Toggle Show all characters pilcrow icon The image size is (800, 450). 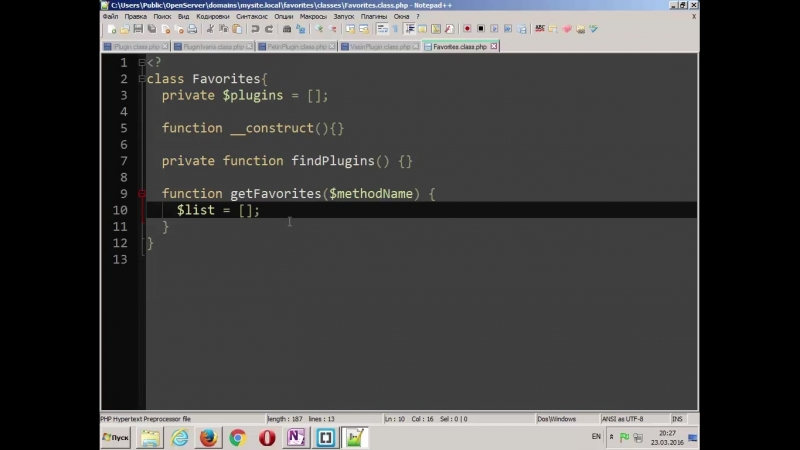click(395, 29)
